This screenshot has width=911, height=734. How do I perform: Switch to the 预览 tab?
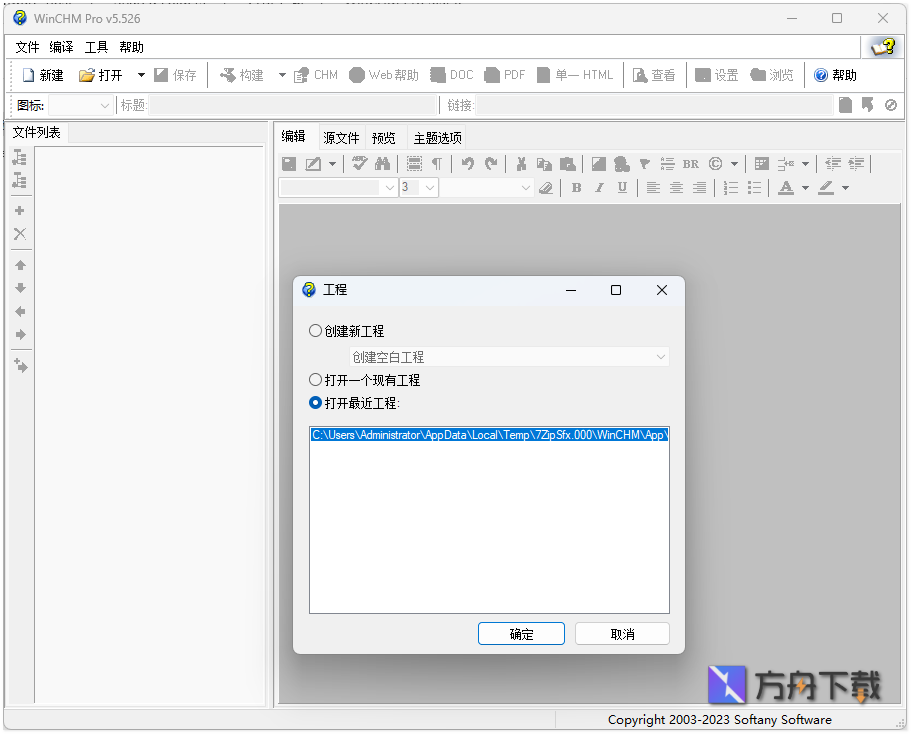pyautogui.click(x=383, y=137)
